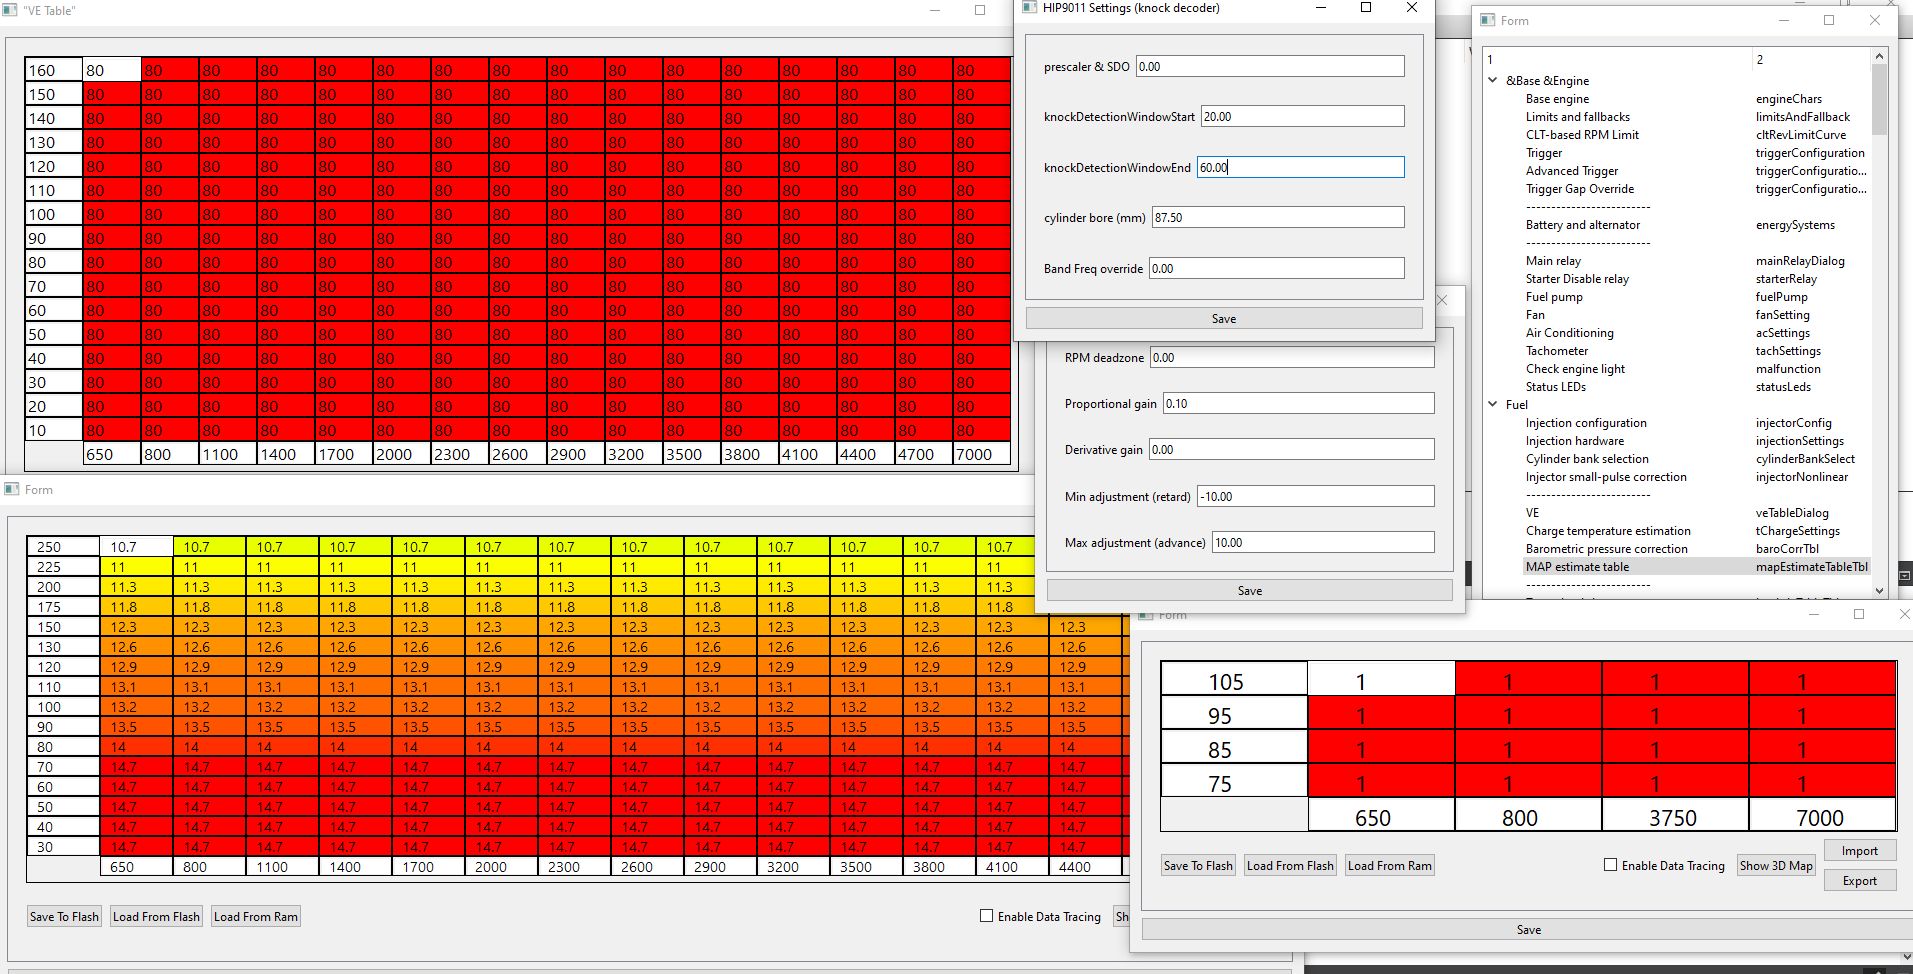1913x974 pixels.
Task: Click the Max adjustment (advance) field
Action: coord(1323,543)
